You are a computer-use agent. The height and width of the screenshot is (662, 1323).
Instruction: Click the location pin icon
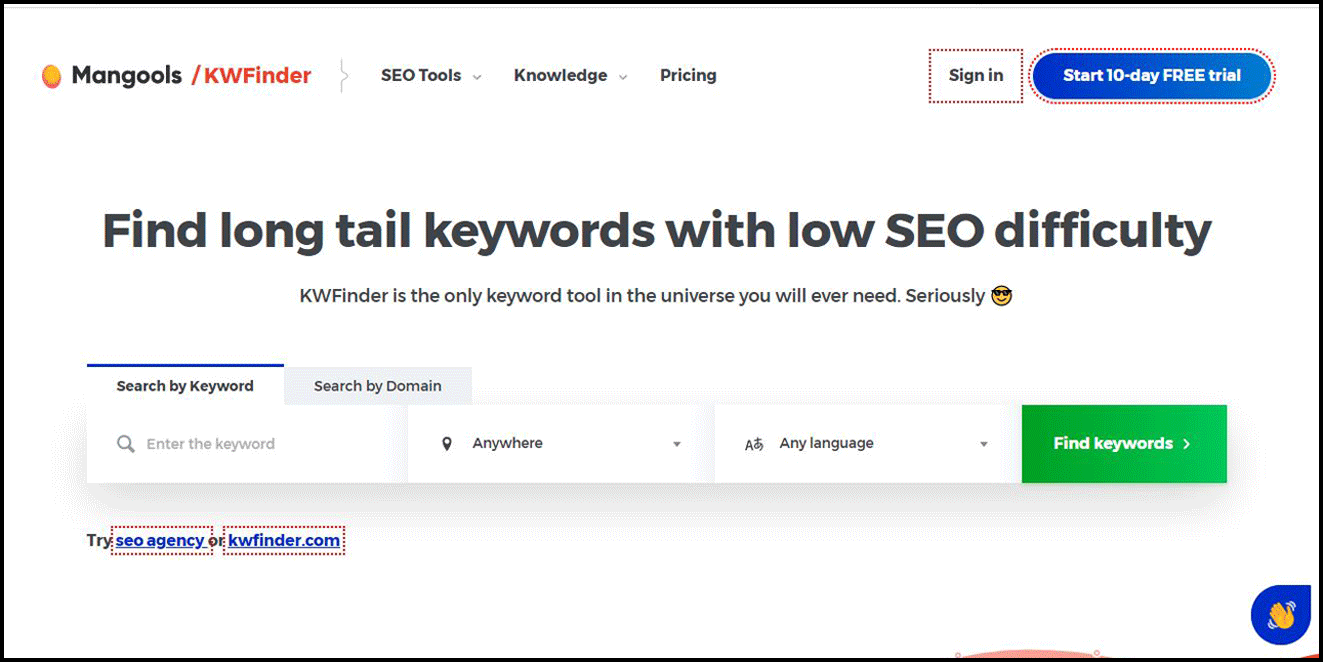click(447, 444)
